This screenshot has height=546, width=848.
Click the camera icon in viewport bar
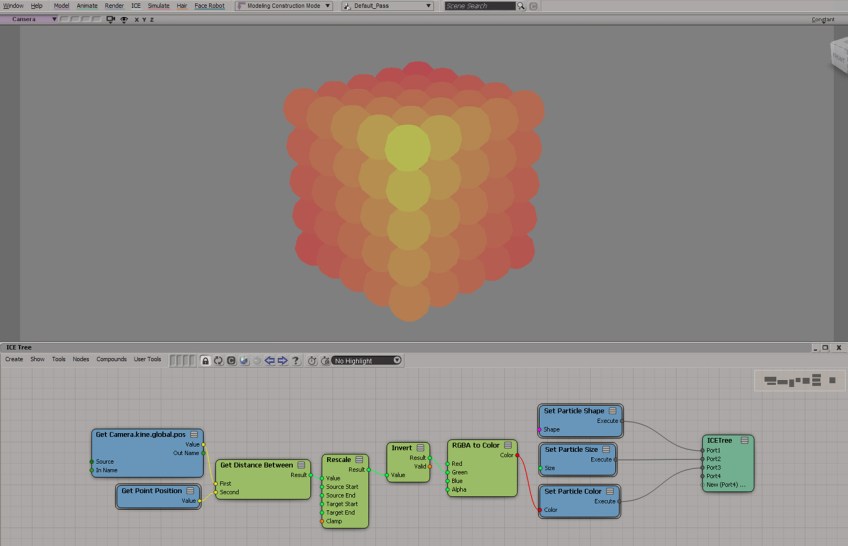(110, 19)
